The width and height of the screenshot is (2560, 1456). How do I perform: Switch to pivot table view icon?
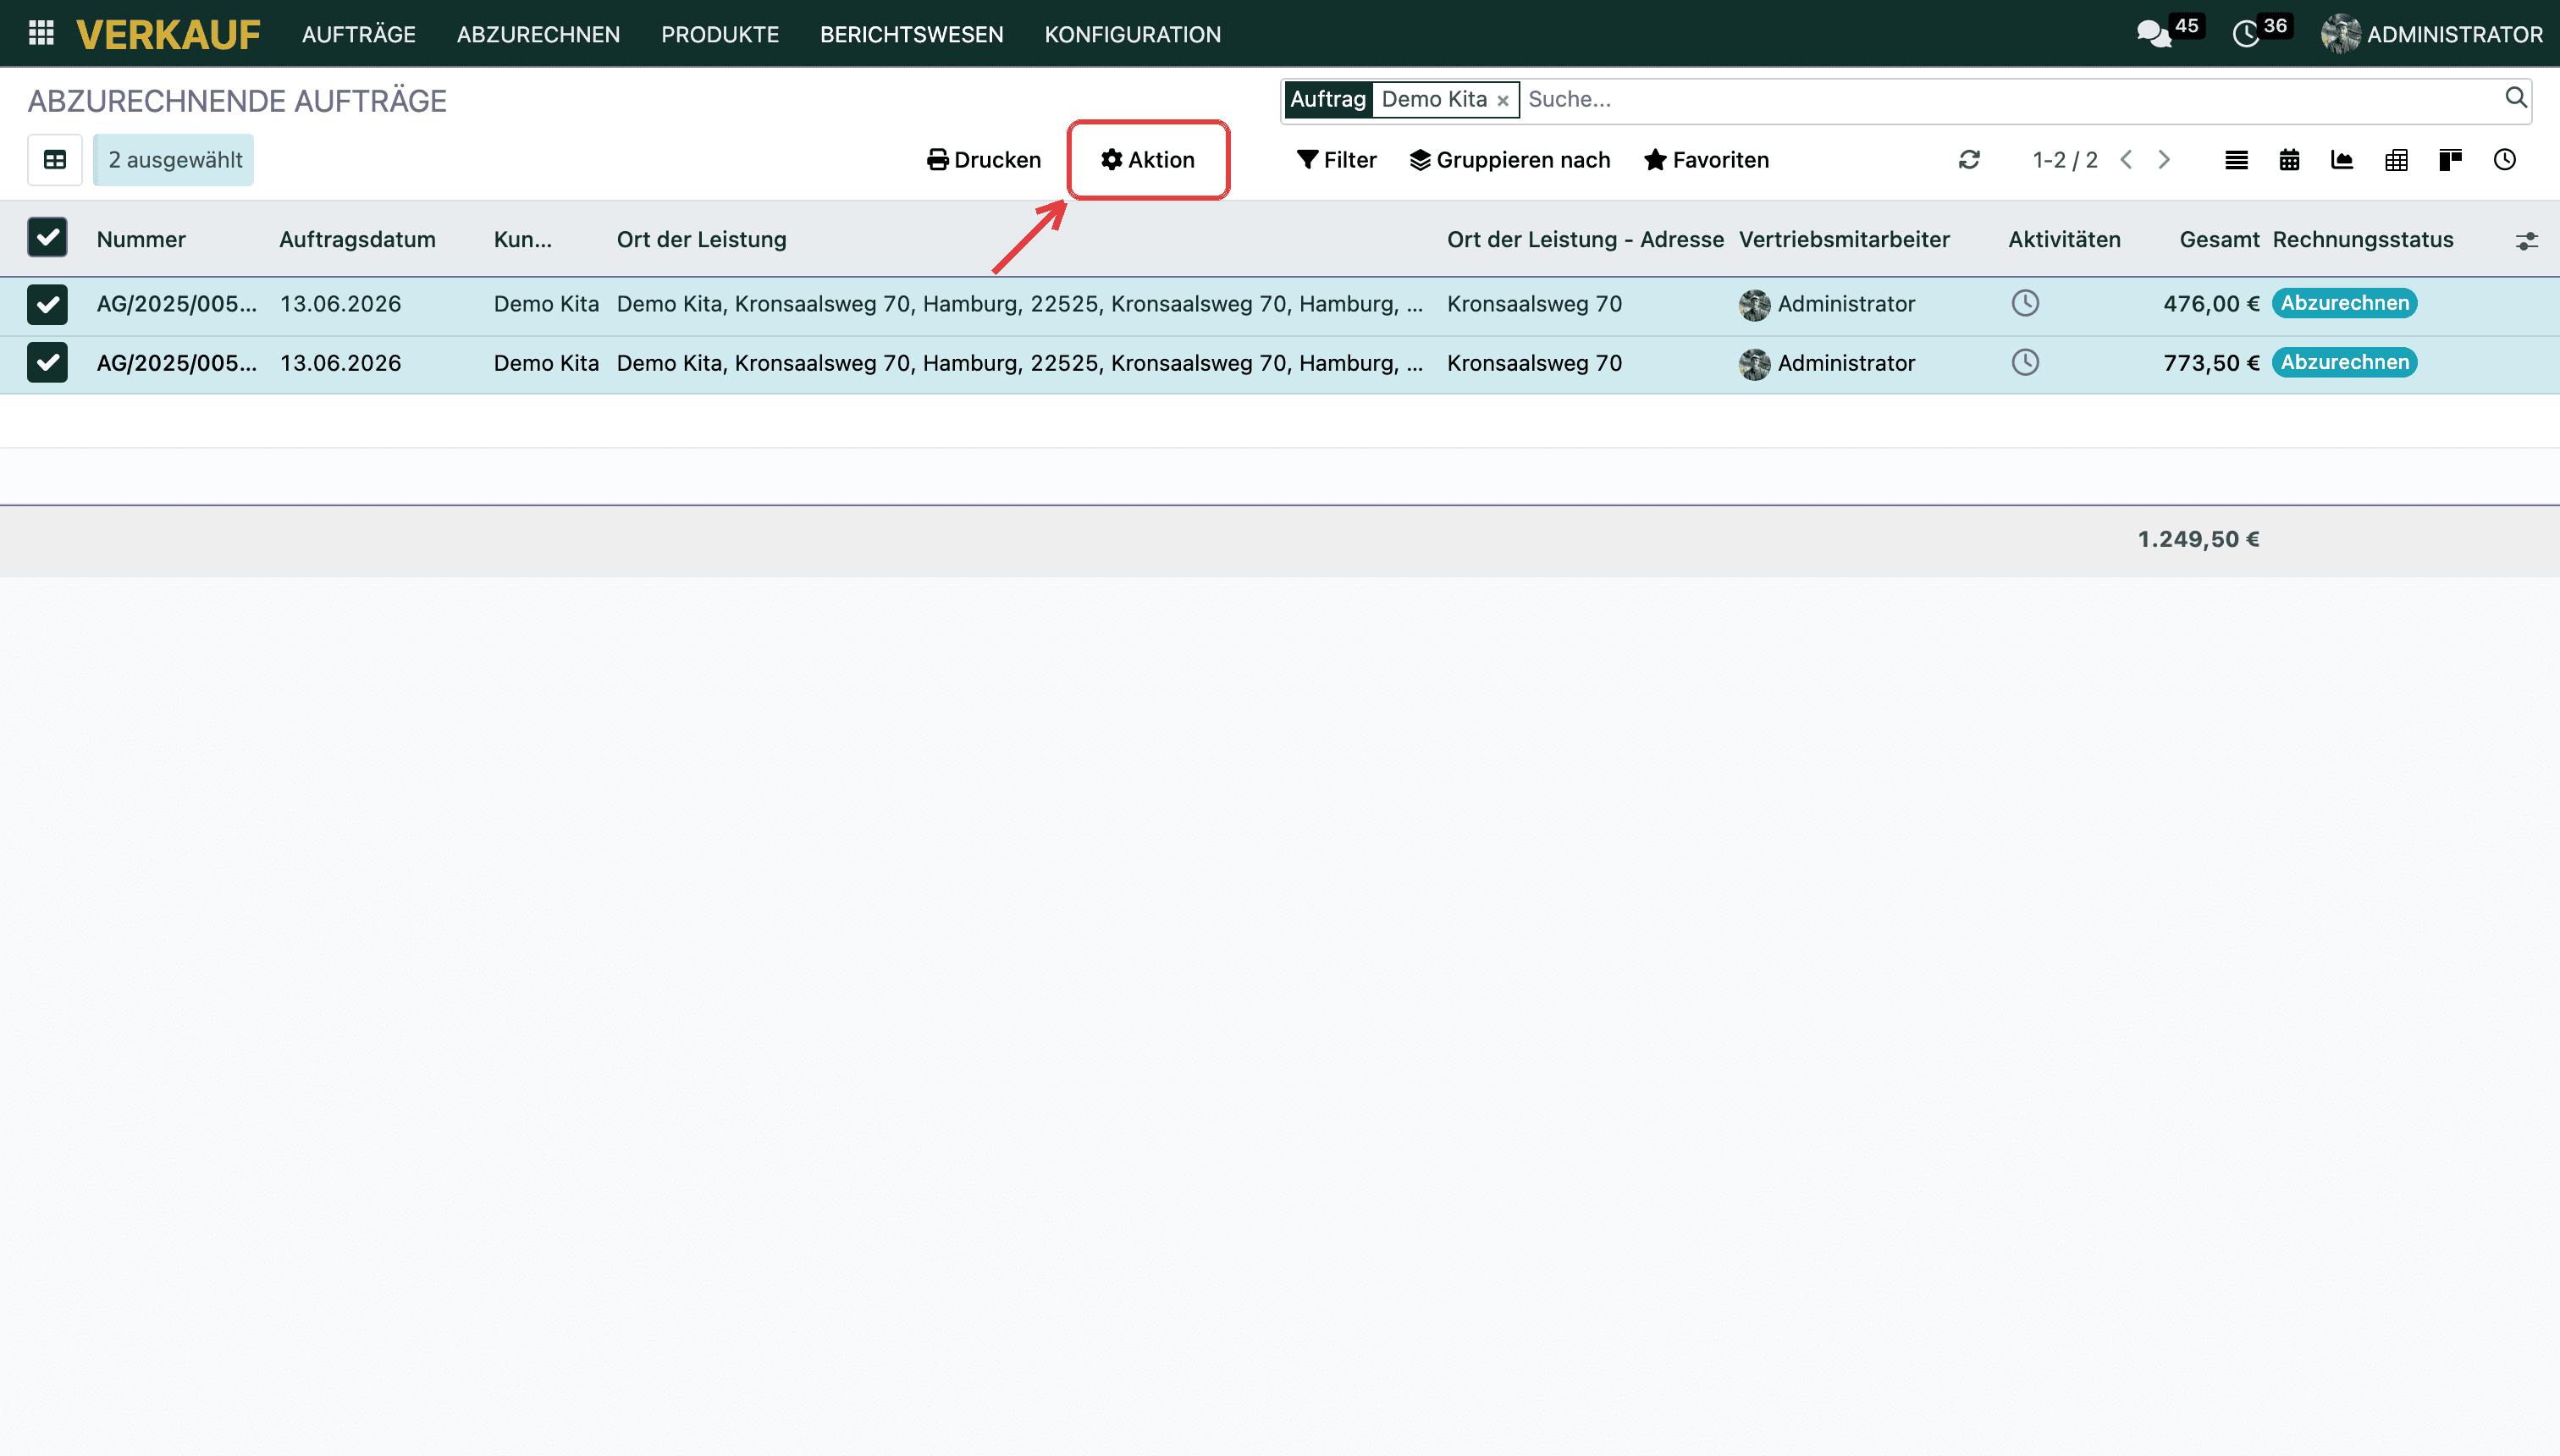2396,160
